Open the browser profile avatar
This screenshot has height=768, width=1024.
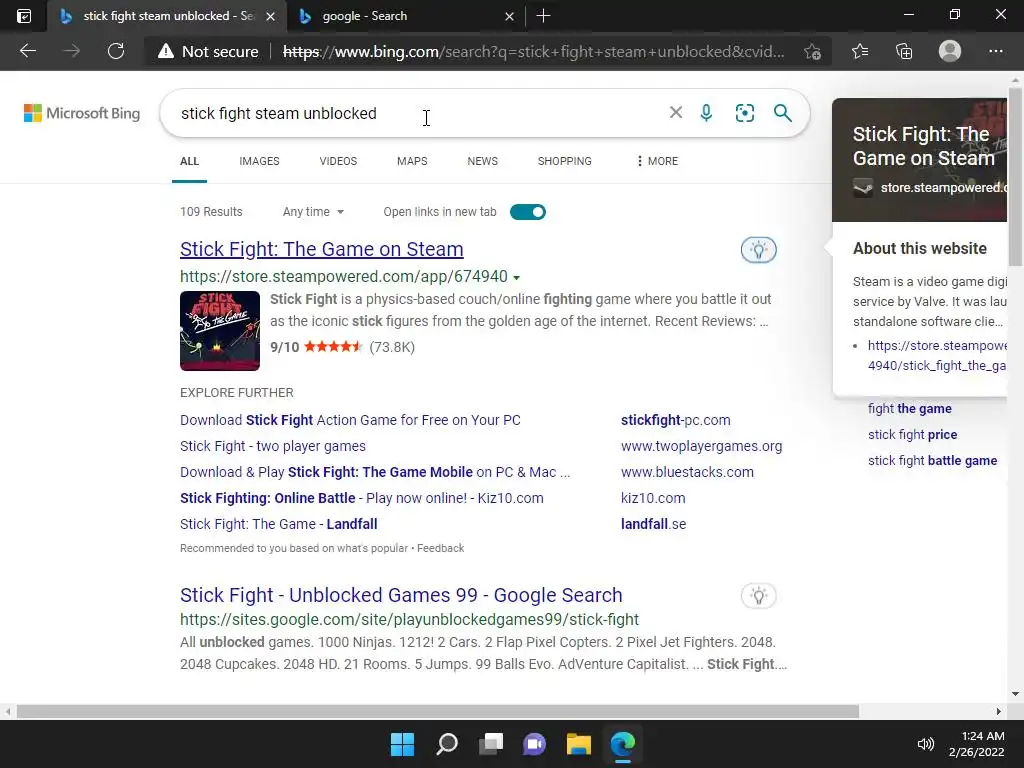tap(950, 51)
